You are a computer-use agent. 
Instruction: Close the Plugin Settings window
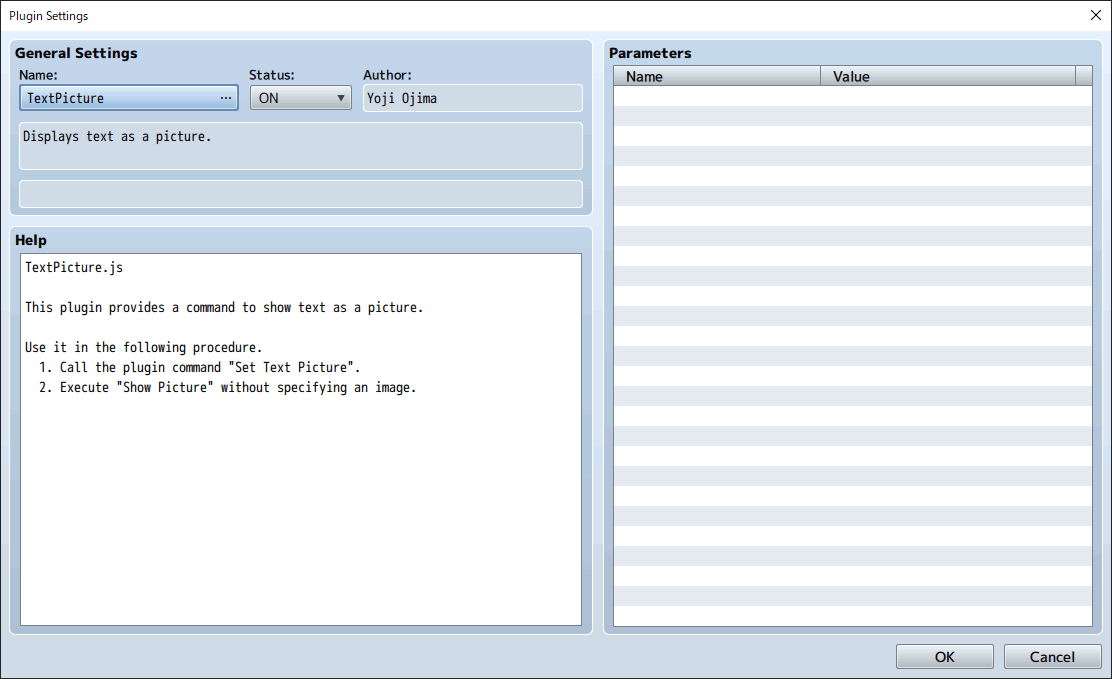(1095, 15)
